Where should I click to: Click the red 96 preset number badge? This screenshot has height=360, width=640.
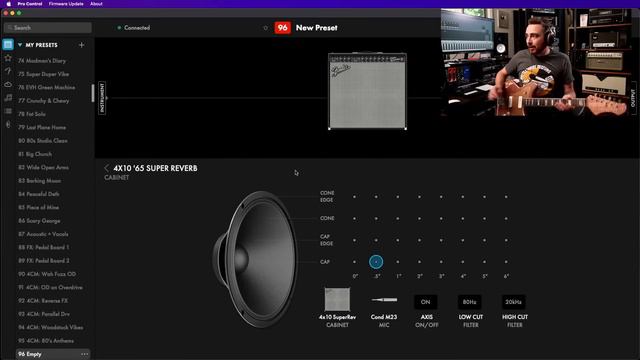(x=282, y=28)
